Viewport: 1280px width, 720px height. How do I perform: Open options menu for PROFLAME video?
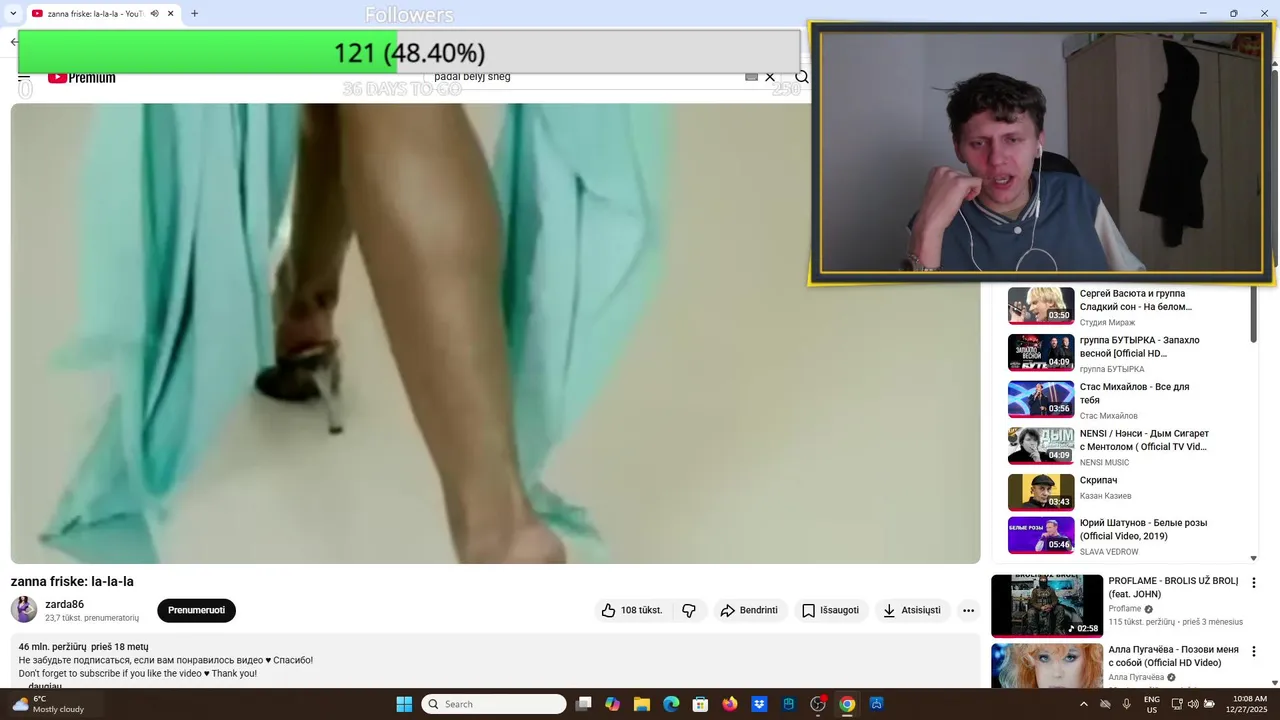(1254, 583)
